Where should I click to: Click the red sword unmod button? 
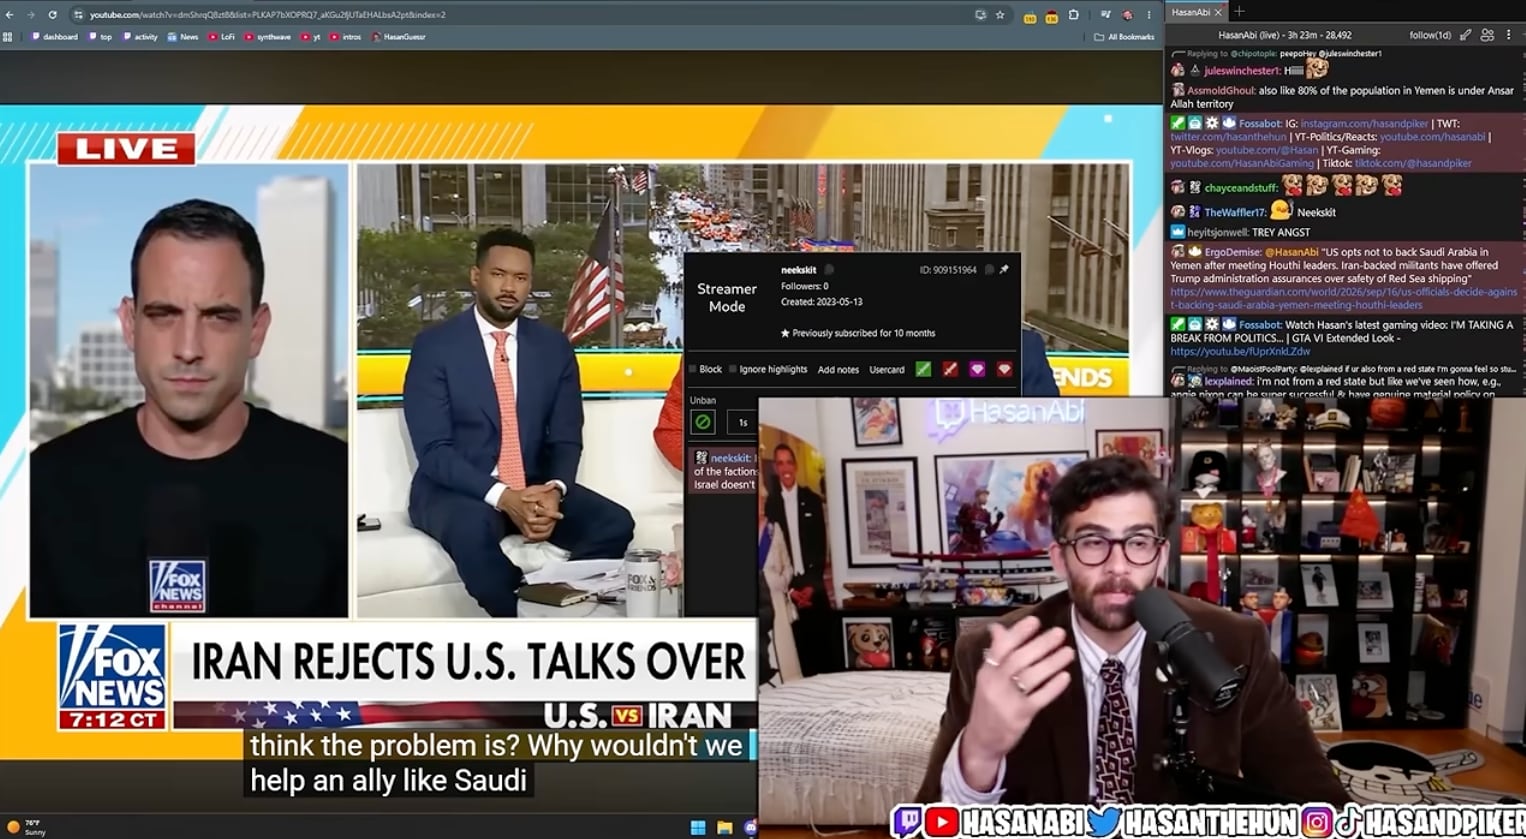coord(950,369)
